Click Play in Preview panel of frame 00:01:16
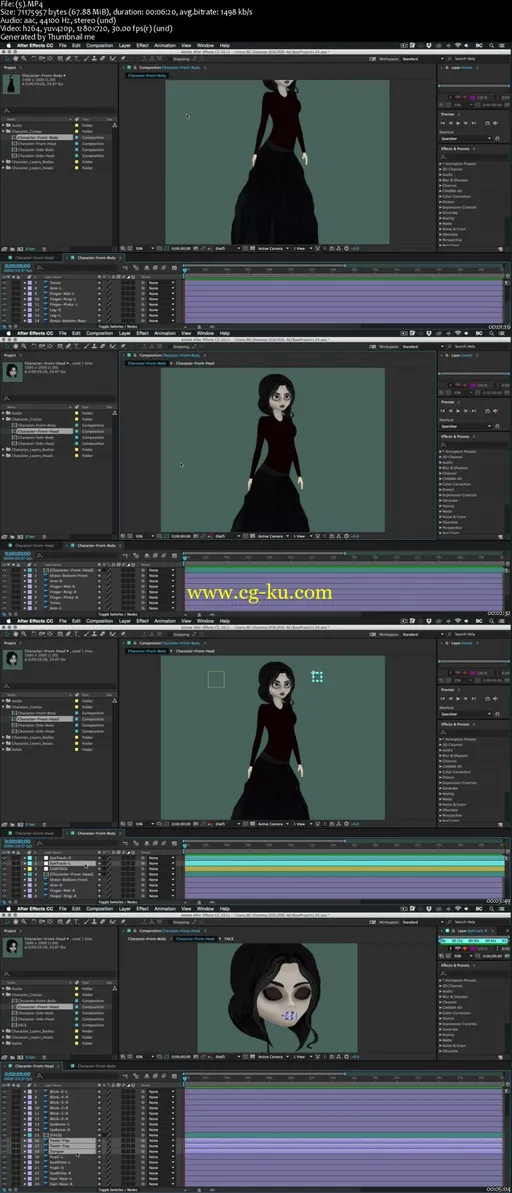Screen dimensions: 512x1193 (x=457, y=122)
